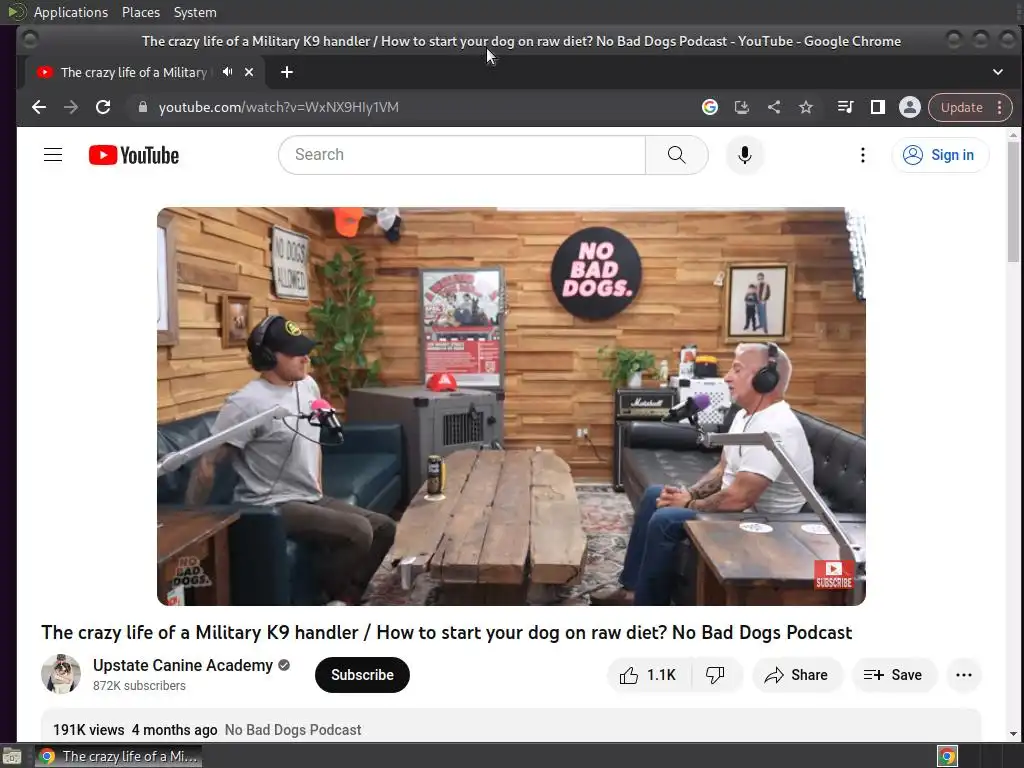Click the video title text
Viewport: 1024px width, 768px height.
[447, 632]
